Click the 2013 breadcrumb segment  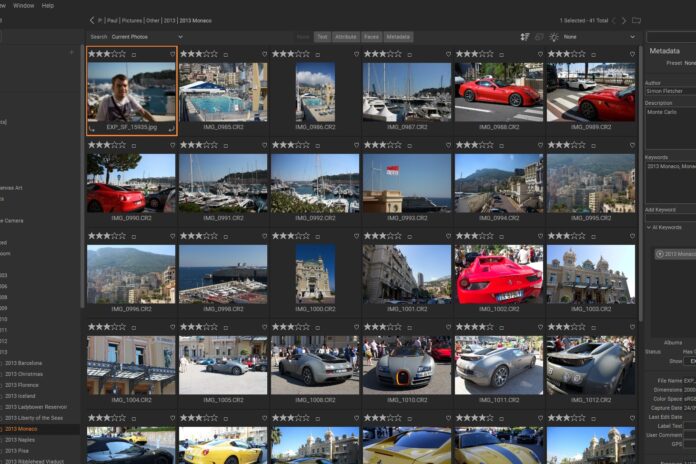tap(170, 20)
